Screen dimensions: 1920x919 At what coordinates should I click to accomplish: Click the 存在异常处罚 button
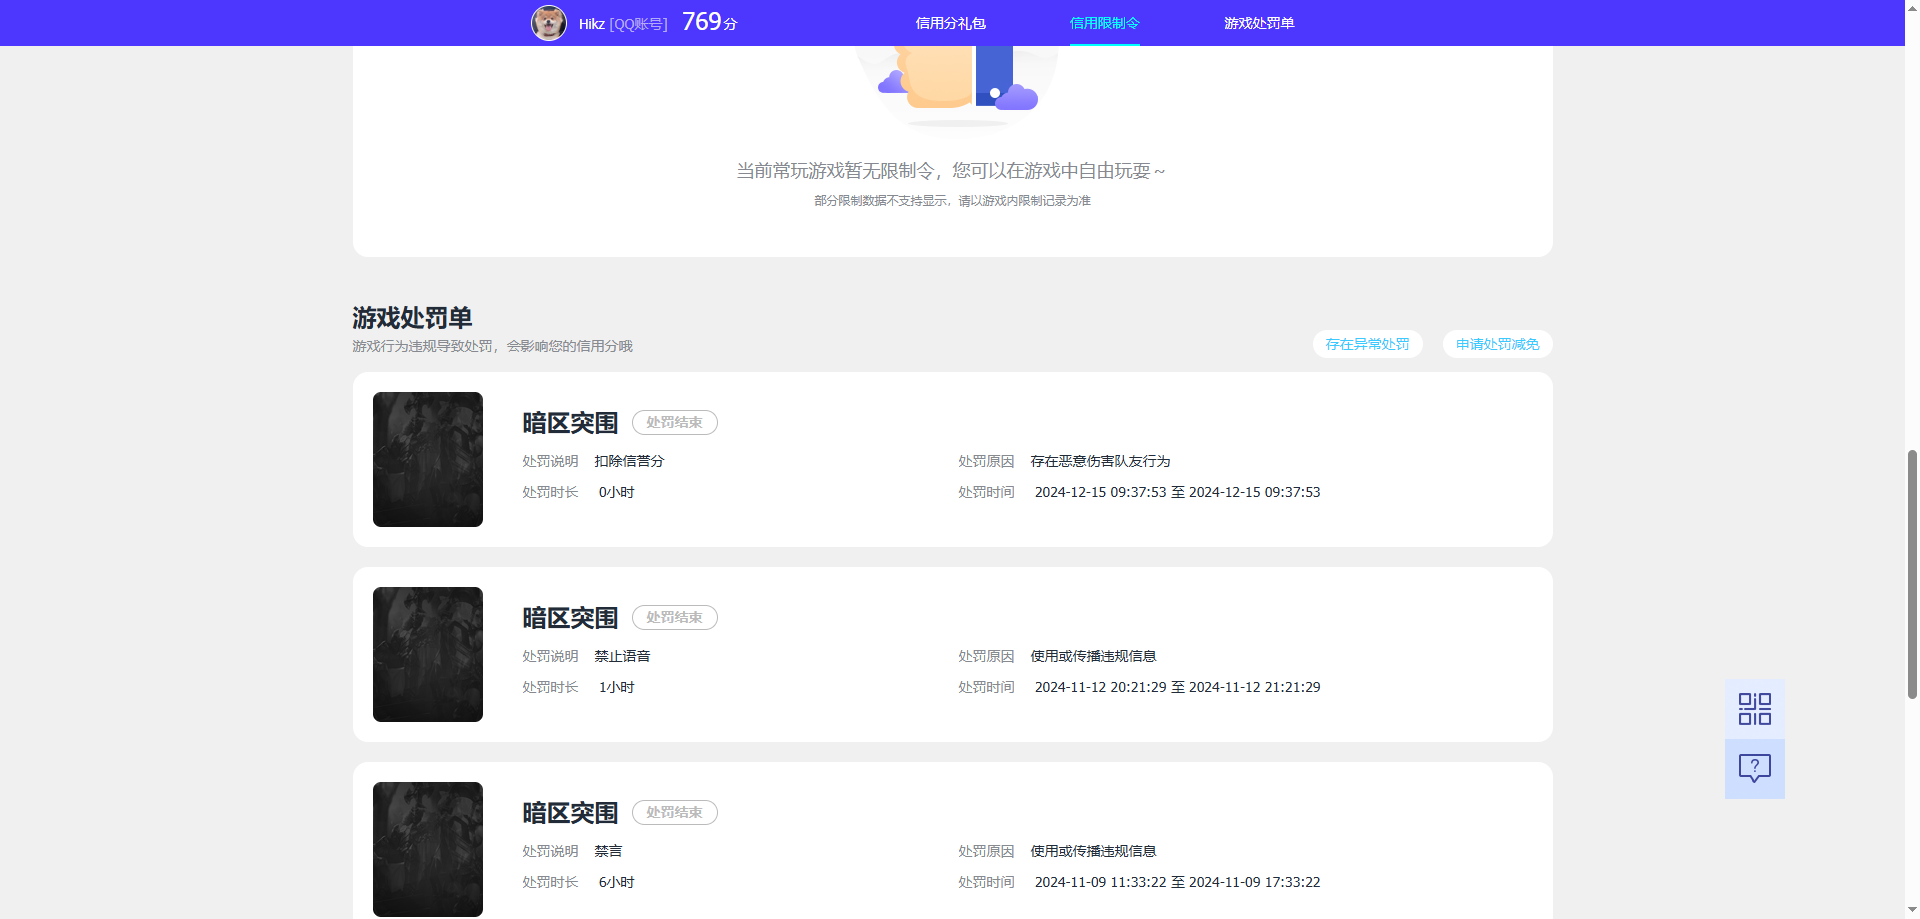[1367, 344]
